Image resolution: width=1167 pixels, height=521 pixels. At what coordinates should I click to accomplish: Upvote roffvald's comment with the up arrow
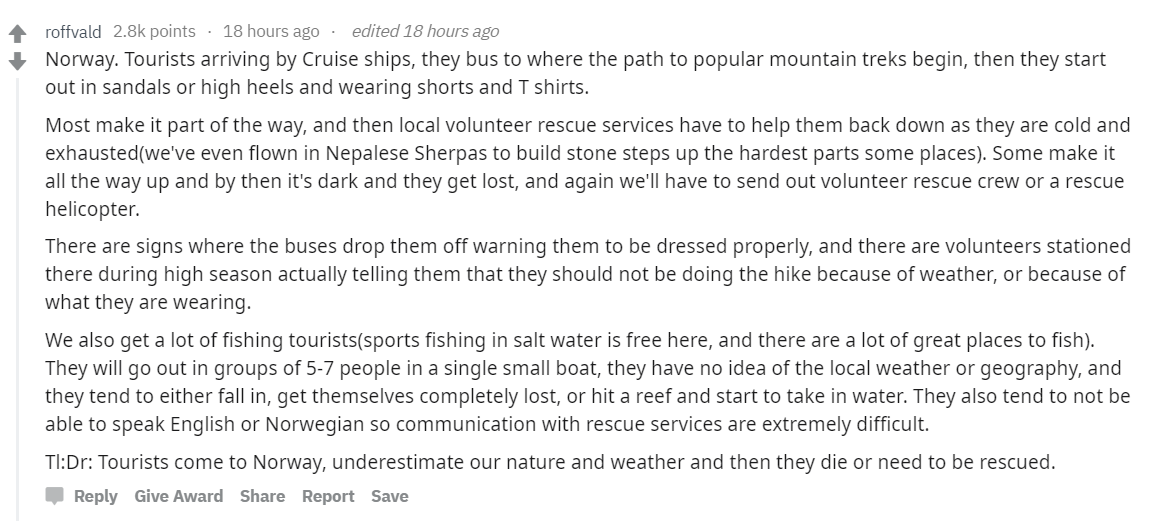17,33
